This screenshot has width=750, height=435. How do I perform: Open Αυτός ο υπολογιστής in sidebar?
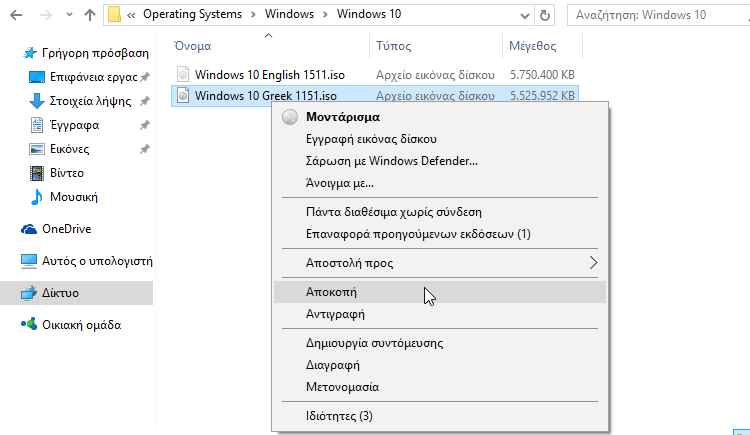click(97, 261)
